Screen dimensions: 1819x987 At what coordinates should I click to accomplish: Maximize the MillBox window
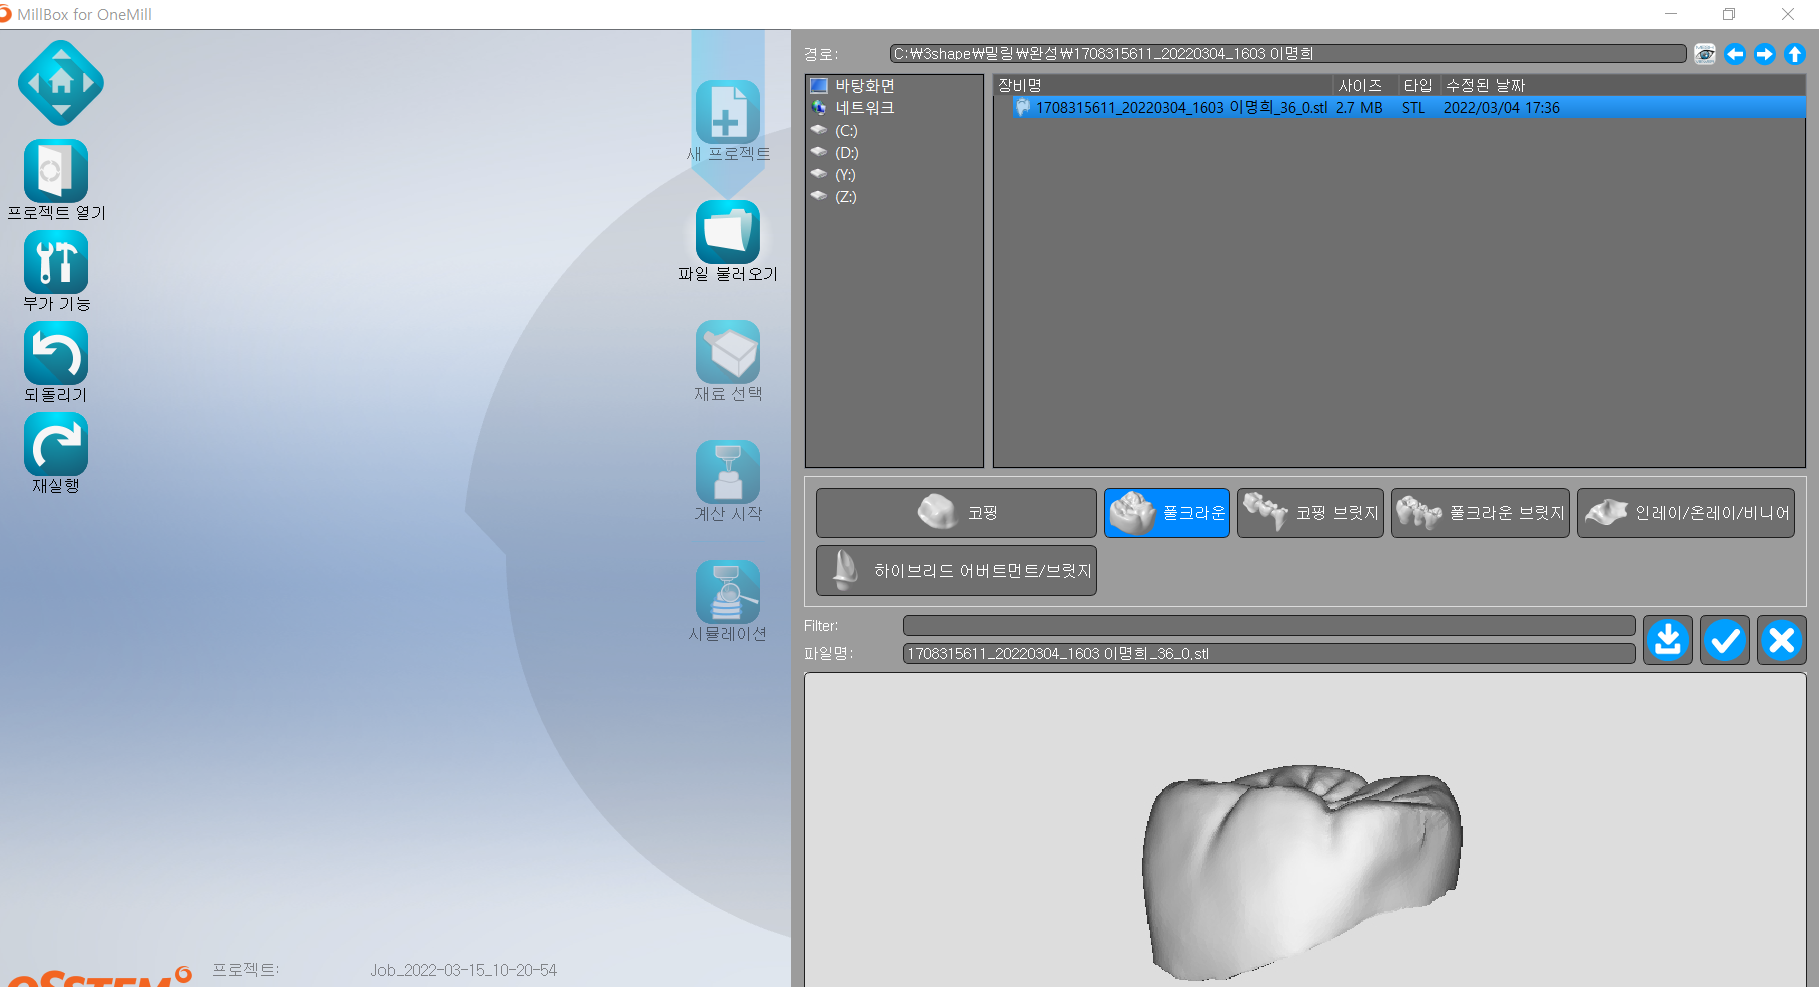tap(1729, 14)
